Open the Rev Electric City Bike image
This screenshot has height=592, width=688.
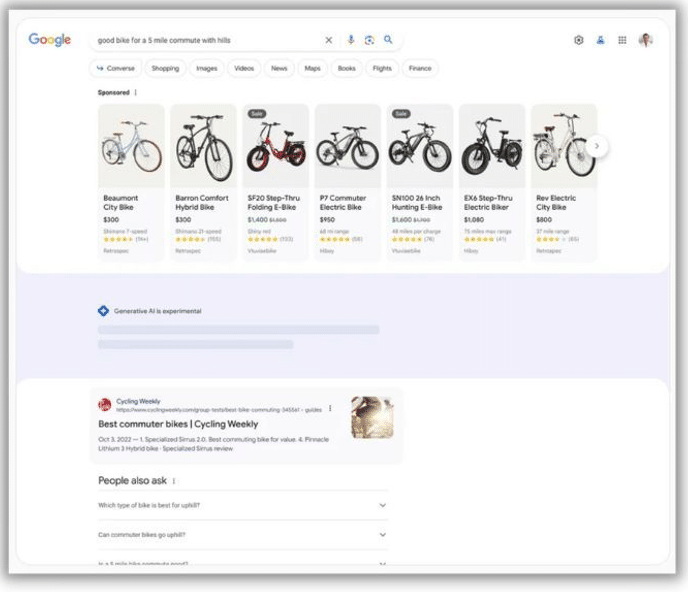(564, 146)
